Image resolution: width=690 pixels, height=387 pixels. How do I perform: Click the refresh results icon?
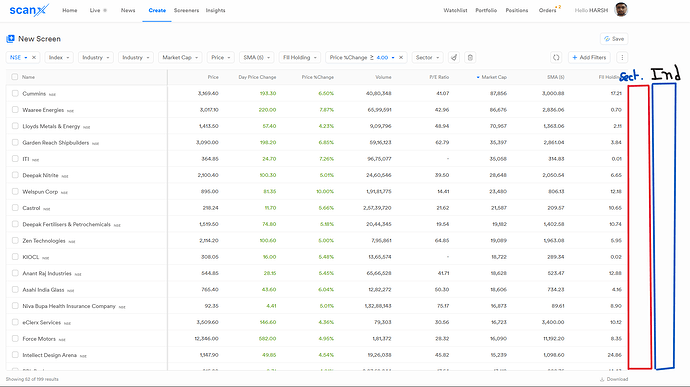tap(556, 58)
